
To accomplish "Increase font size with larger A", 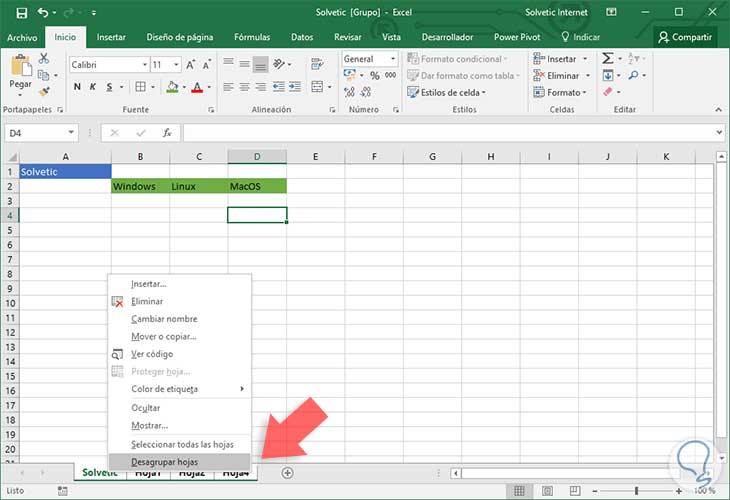I will [x=190, y=65].
